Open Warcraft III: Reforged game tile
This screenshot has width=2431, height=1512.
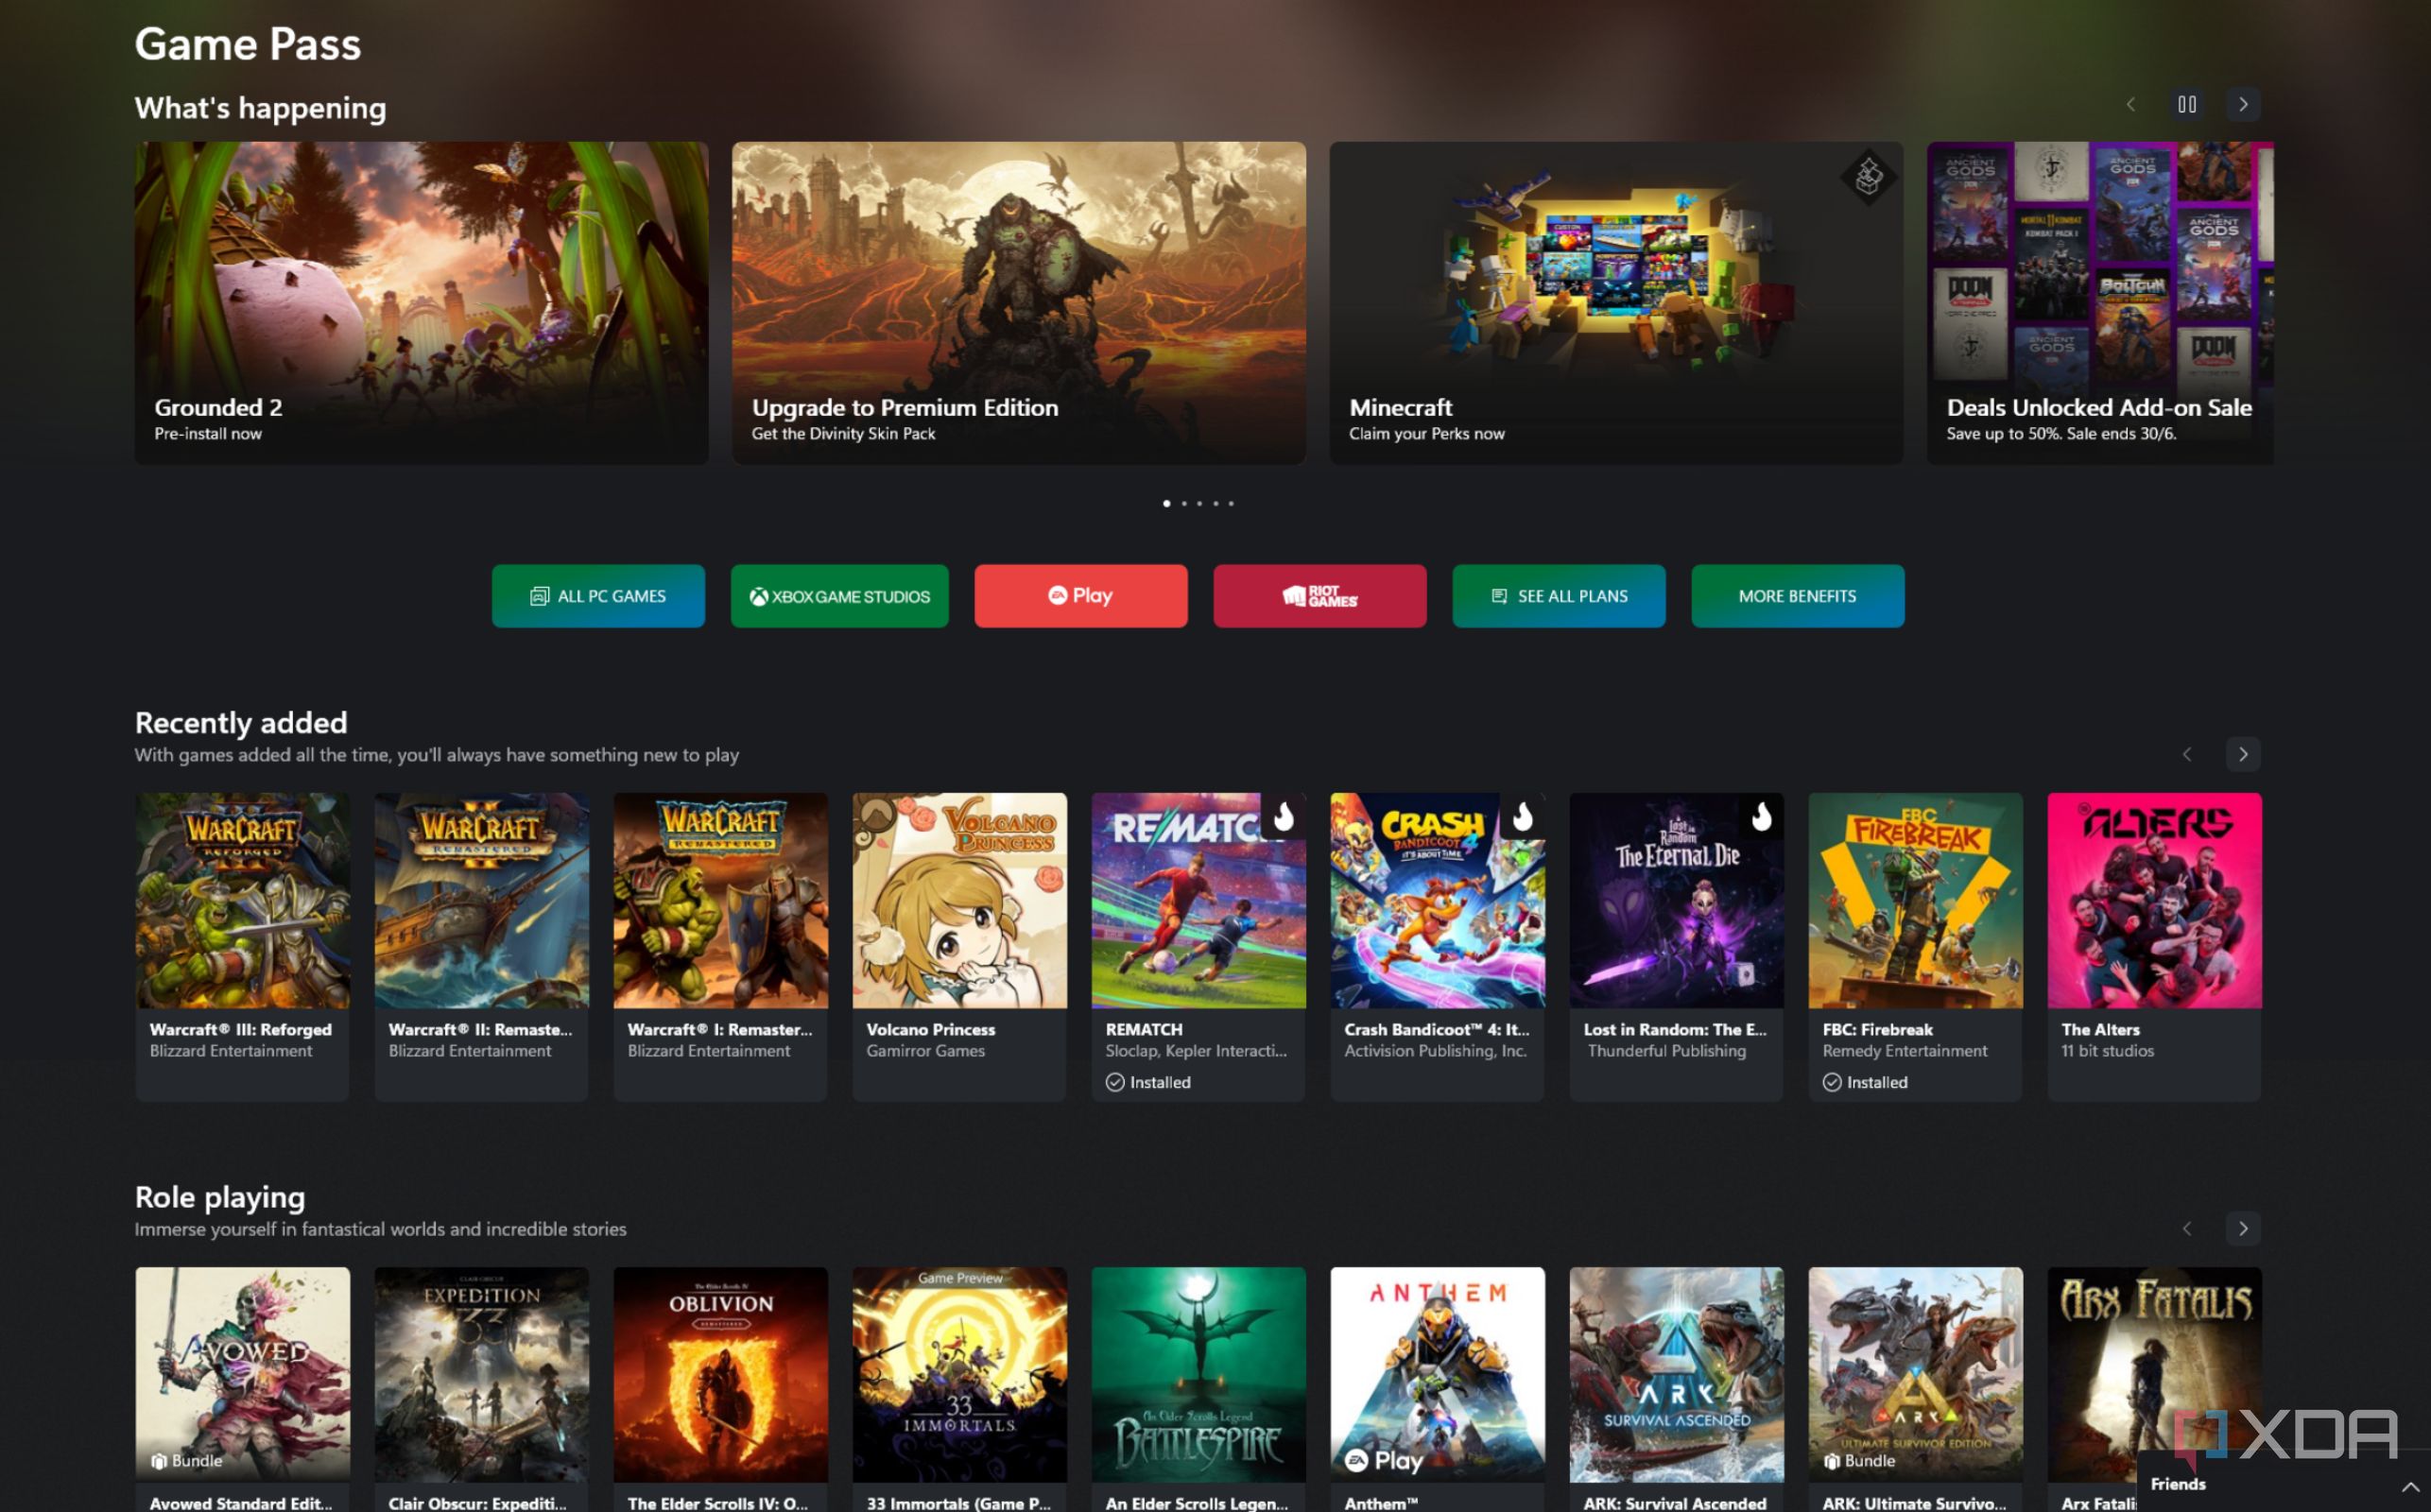pos(243,946)
